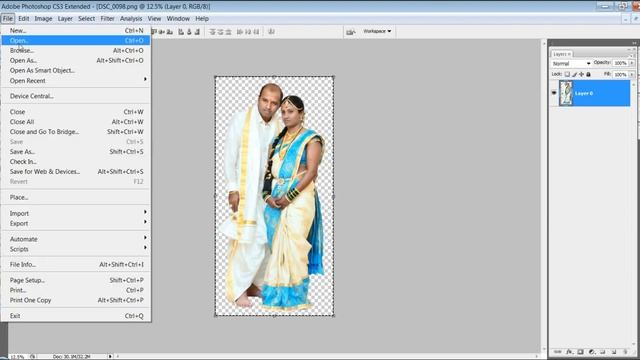Open the Opacity slider arrow
640x360 pixels.
tap(632, 63)
